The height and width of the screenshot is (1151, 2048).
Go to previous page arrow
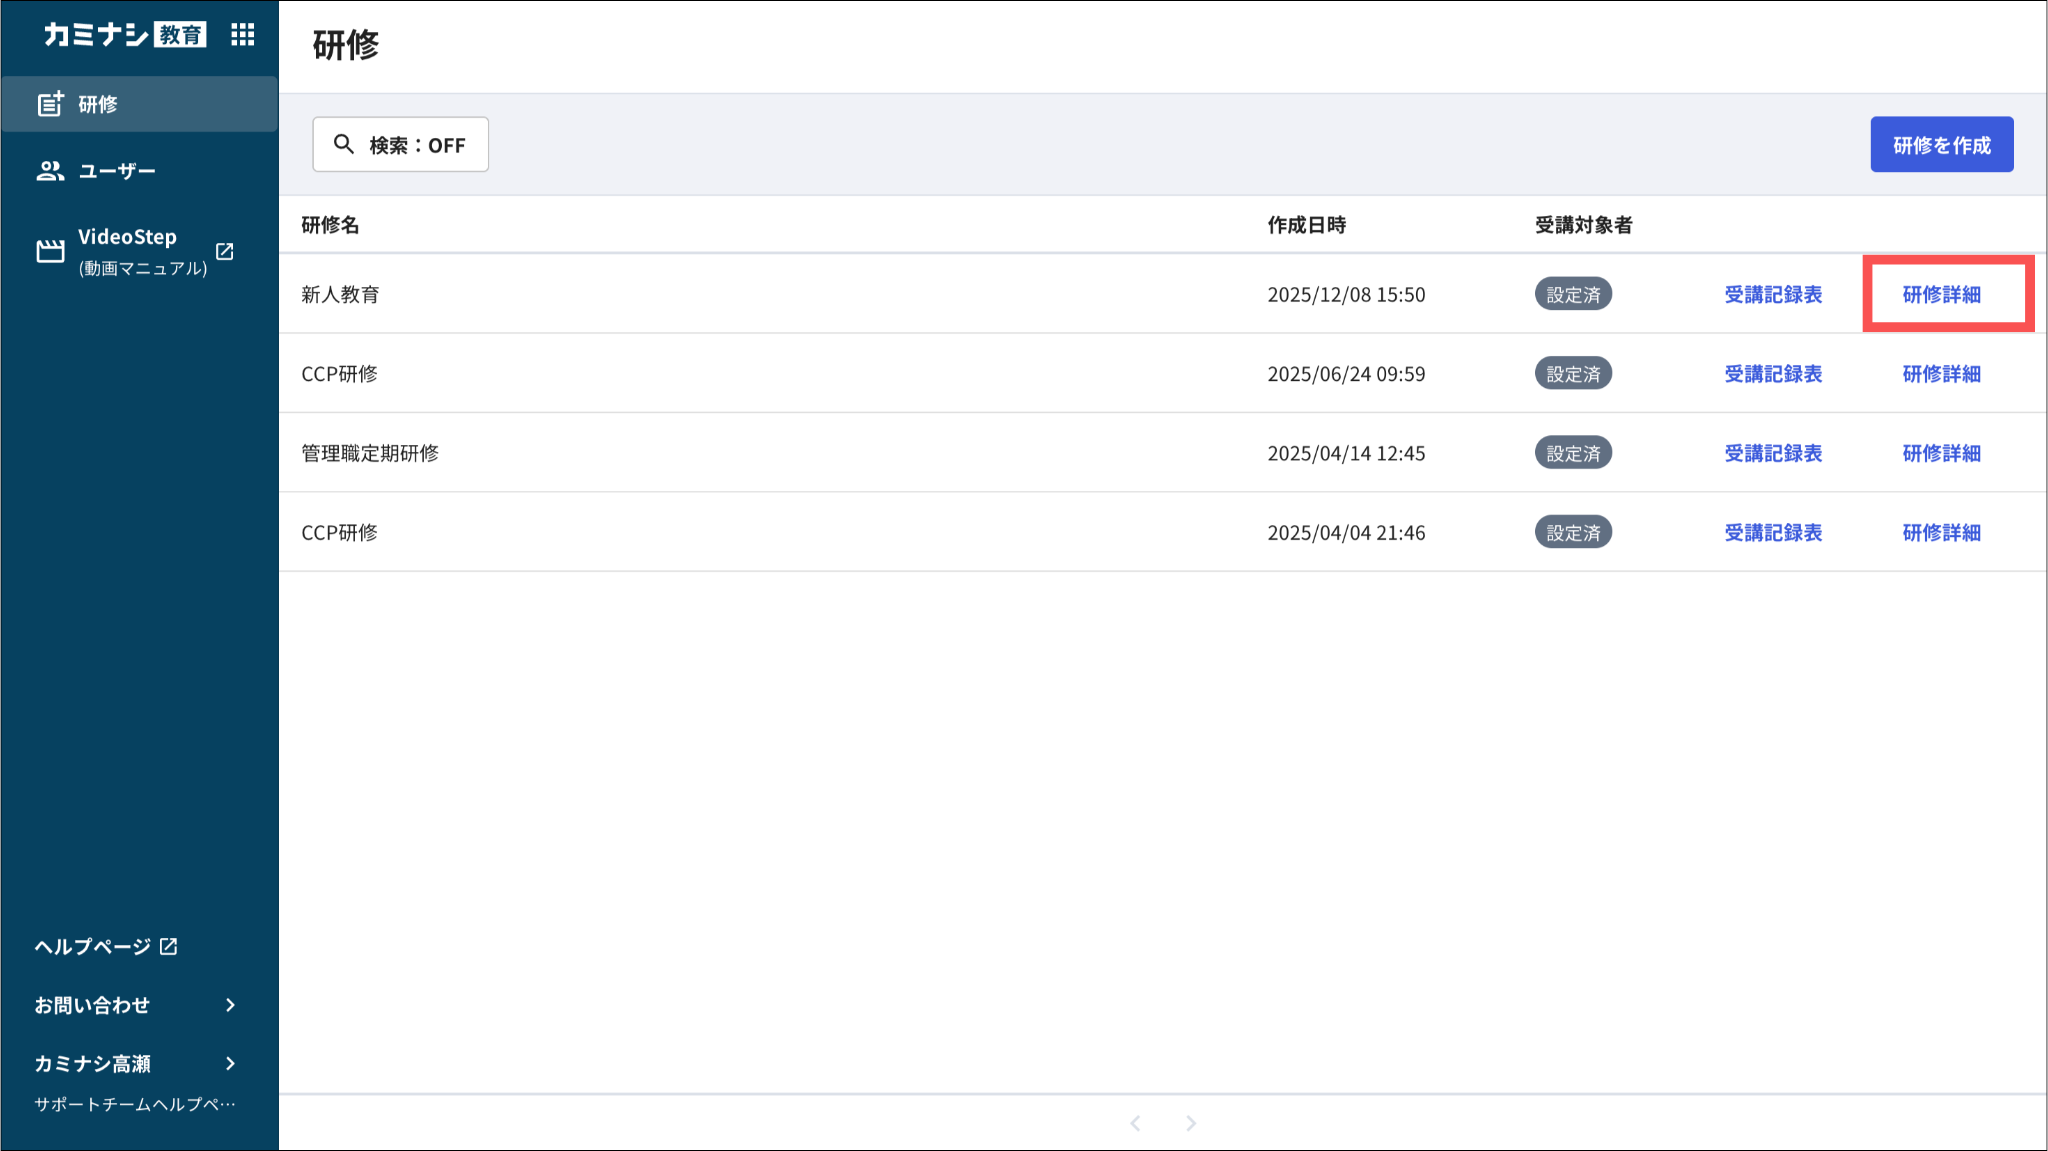click(1135, 1123)
